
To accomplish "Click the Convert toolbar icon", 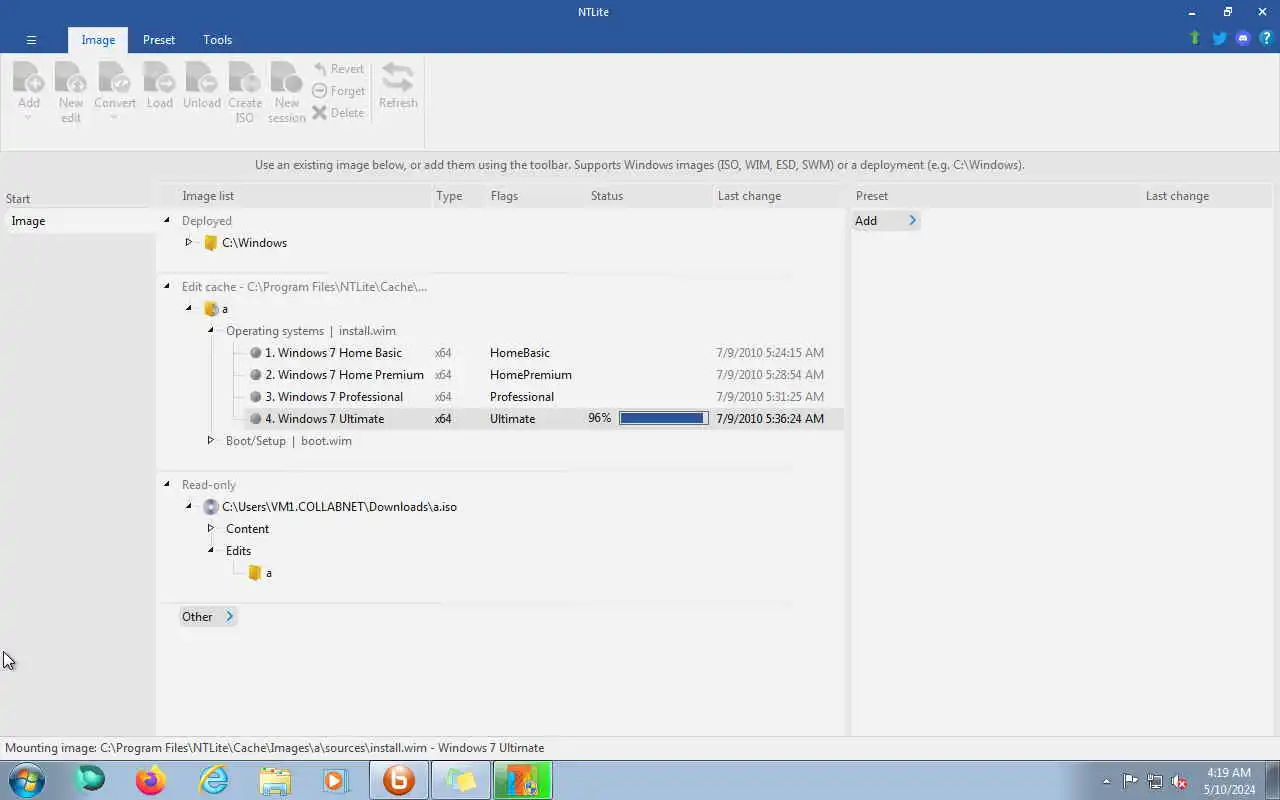I will click(x=115, y=78).
